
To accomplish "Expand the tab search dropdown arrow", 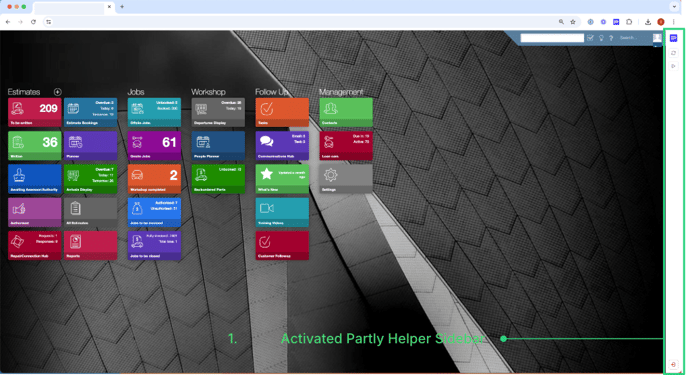I will tap(674, 7).
